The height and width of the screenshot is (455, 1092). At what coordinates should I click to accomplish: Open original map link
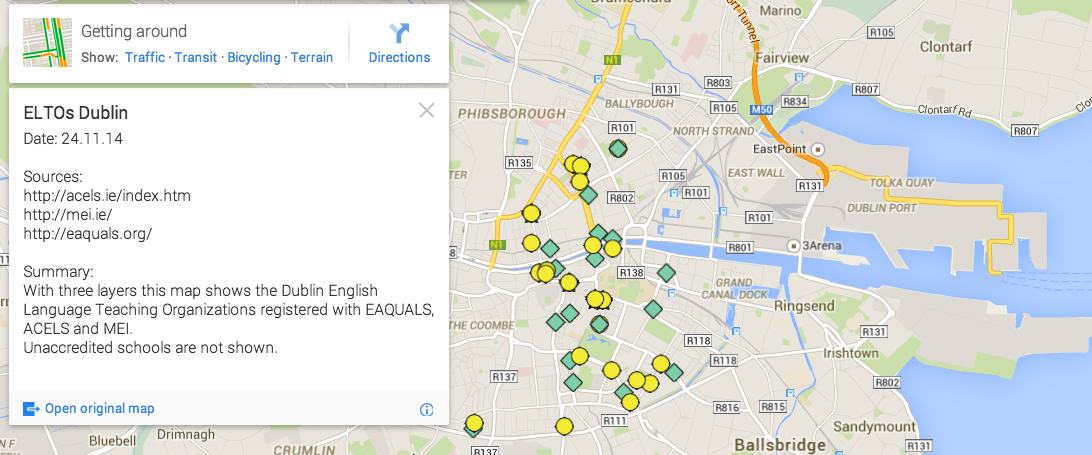pyautogui.click(x=100, y=408)
